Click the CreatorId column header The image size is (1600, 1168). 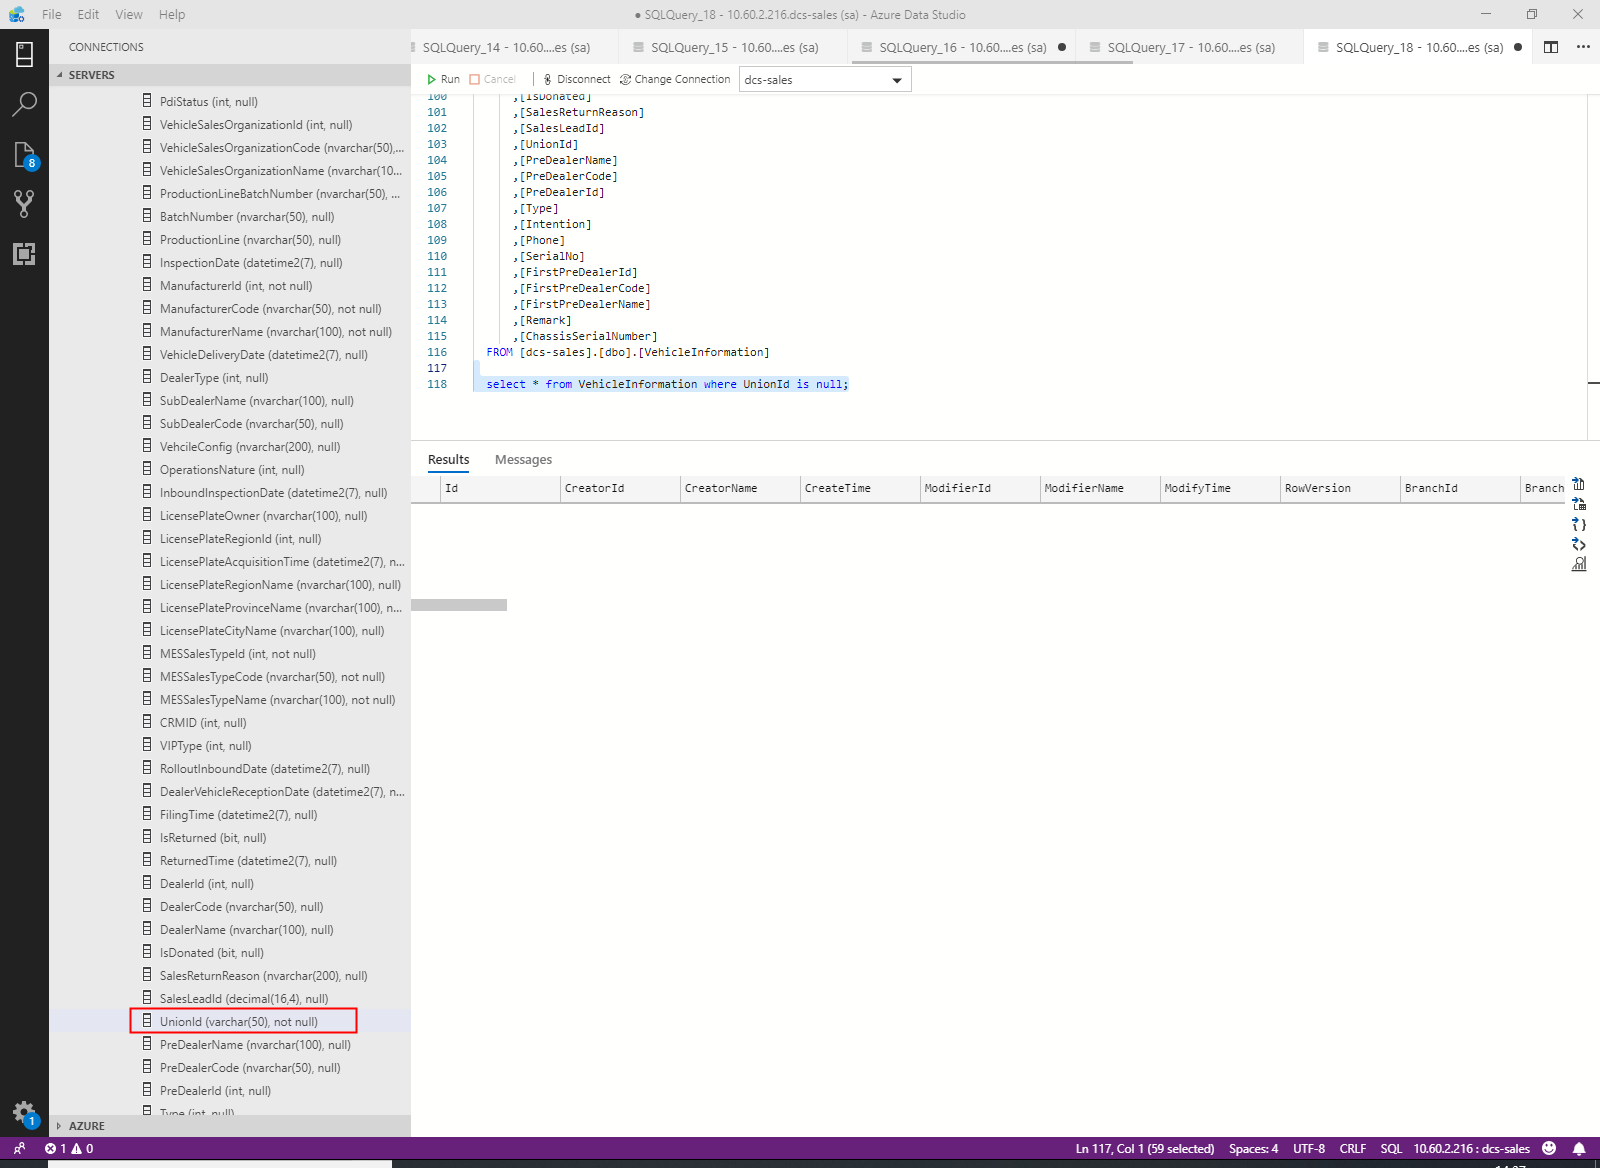[620, 489]
